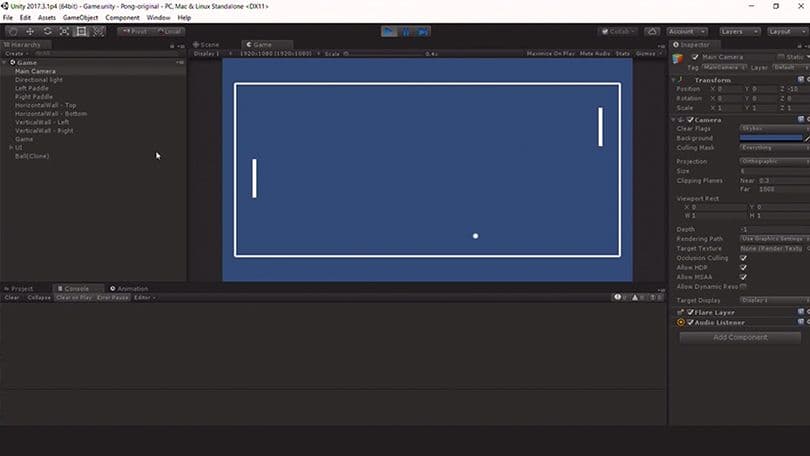The image size is (810, 456).
Task: Click the Step frame button
Action: 421,31
